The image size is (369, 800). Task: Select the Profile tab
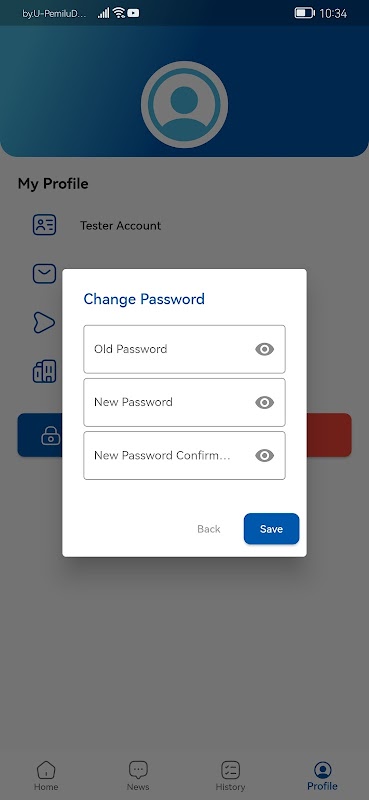click(323, 776)
